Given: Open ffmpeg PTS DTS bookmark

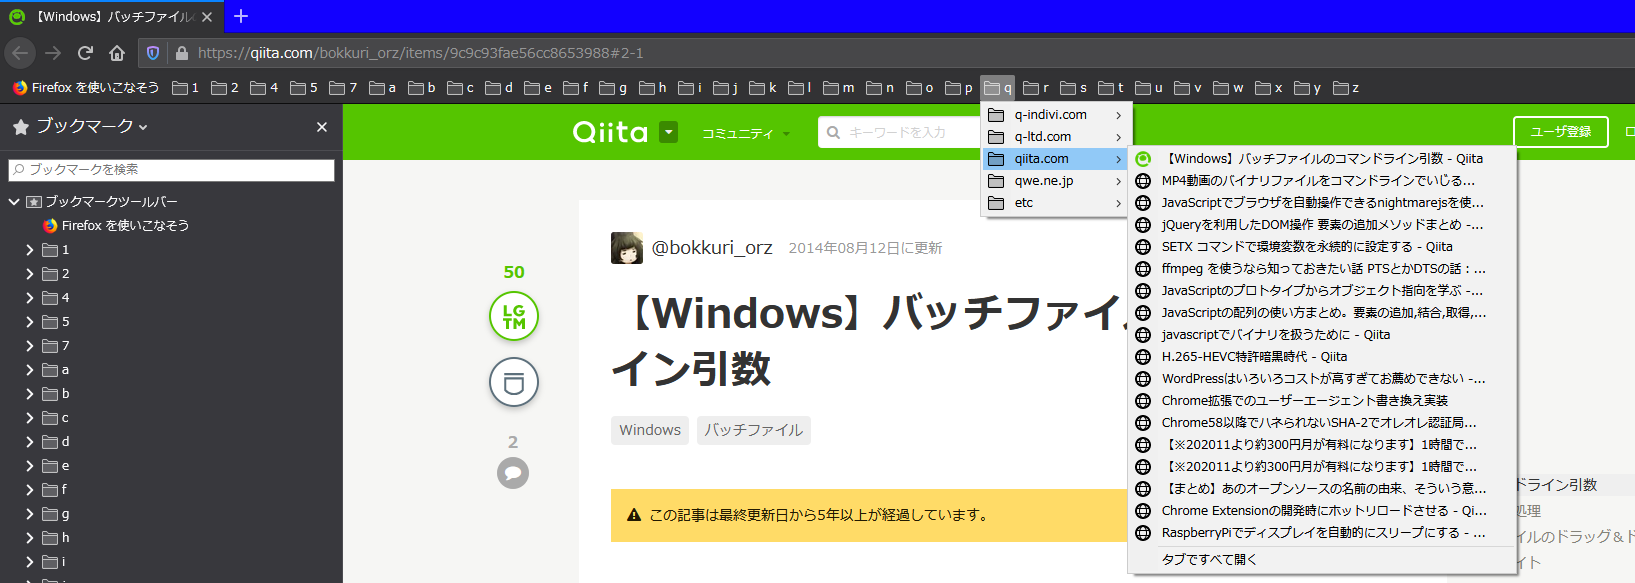Looking at the screenshot, I should (1322, 269).
